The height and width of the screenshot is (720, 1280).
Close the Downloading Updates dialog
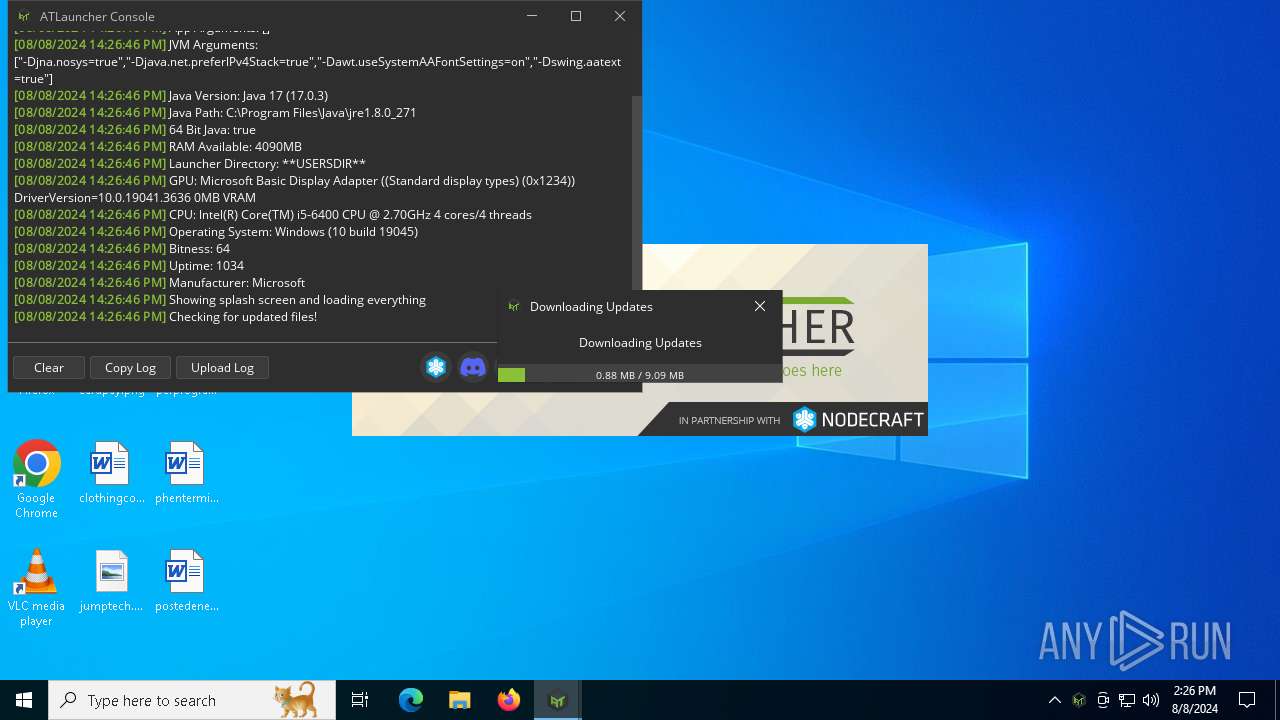[760, 306]
